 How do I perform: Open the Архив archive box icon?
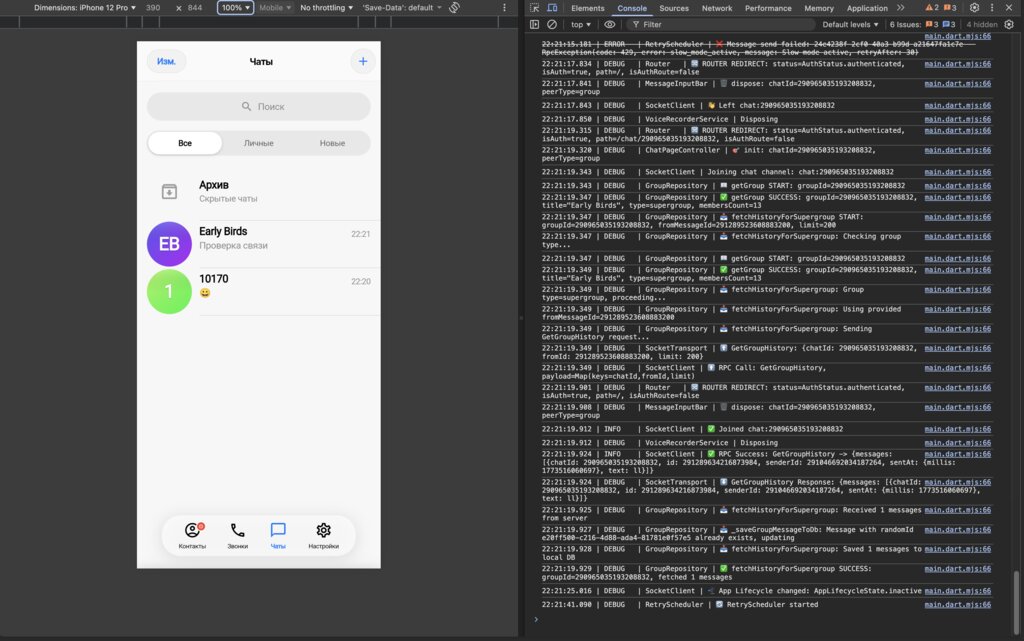click(169, 191)
